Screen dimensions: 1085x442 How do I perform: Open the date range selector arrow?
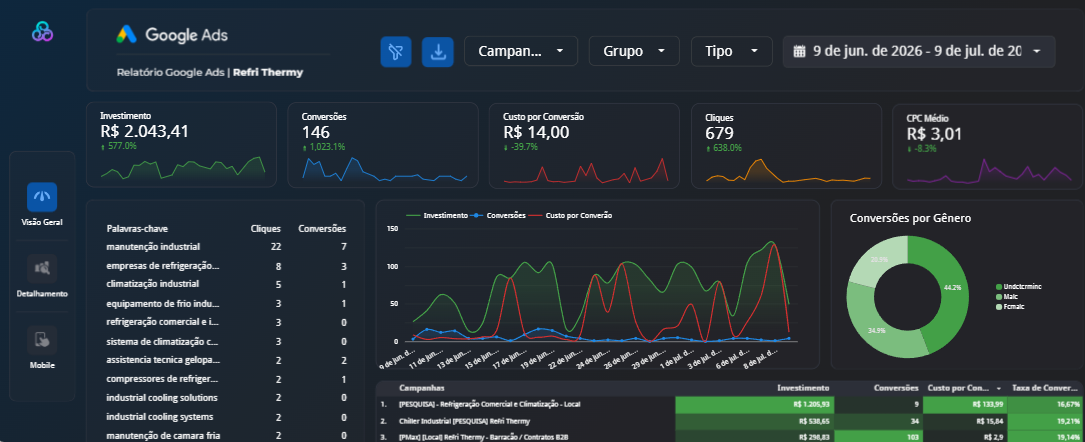click(1037, 51)
